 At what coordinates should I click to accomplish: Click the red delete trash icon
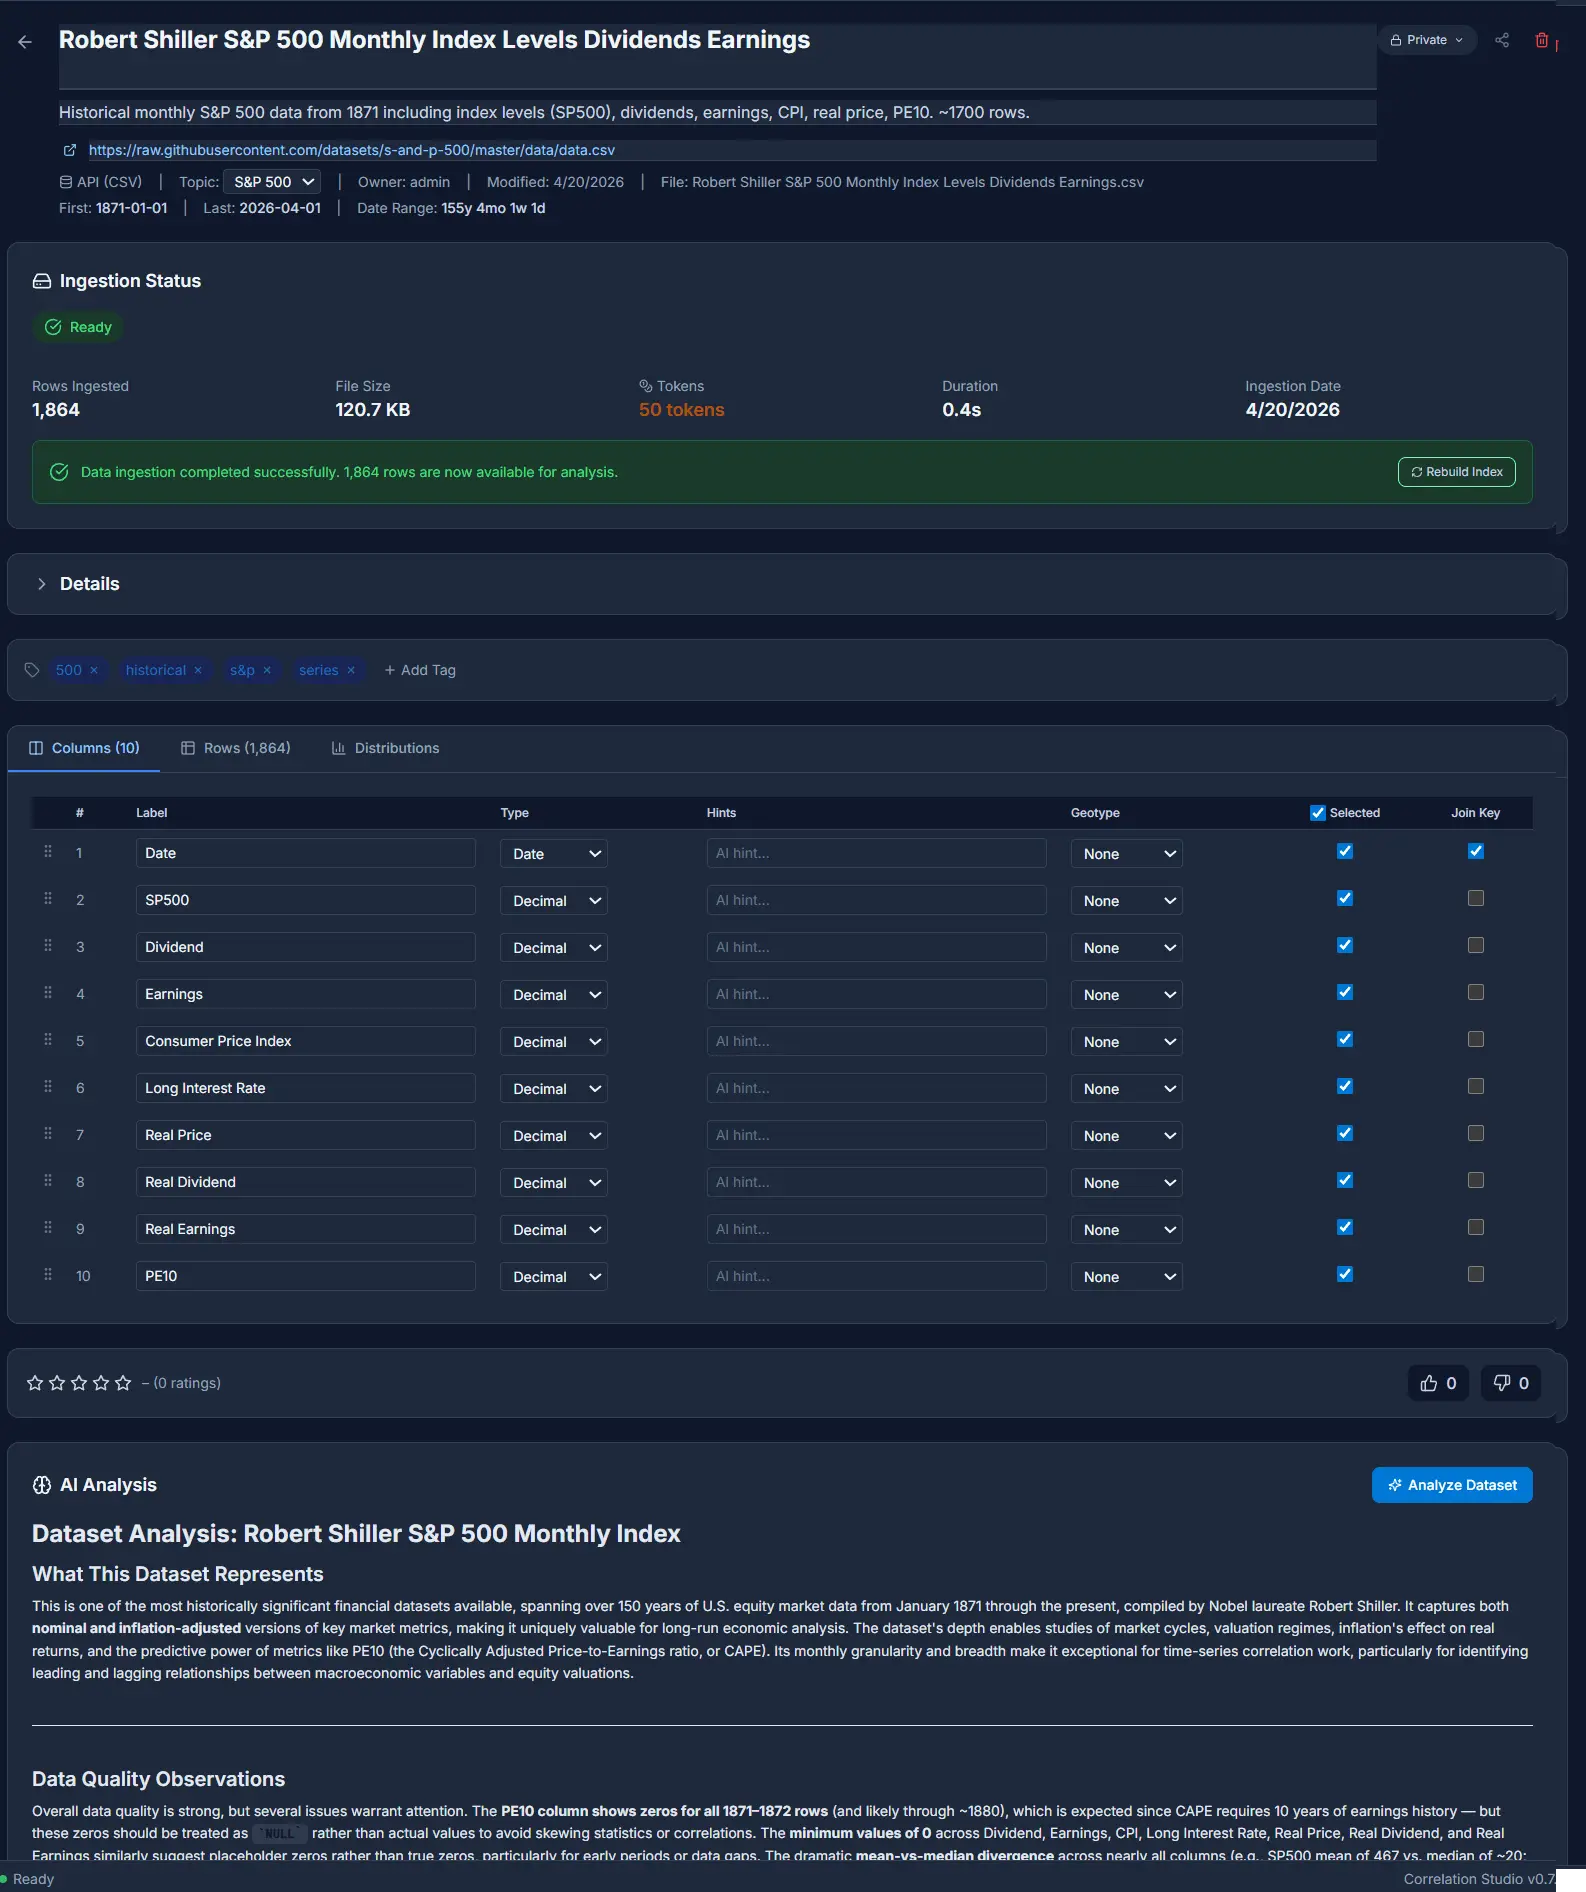(1542, 40)
